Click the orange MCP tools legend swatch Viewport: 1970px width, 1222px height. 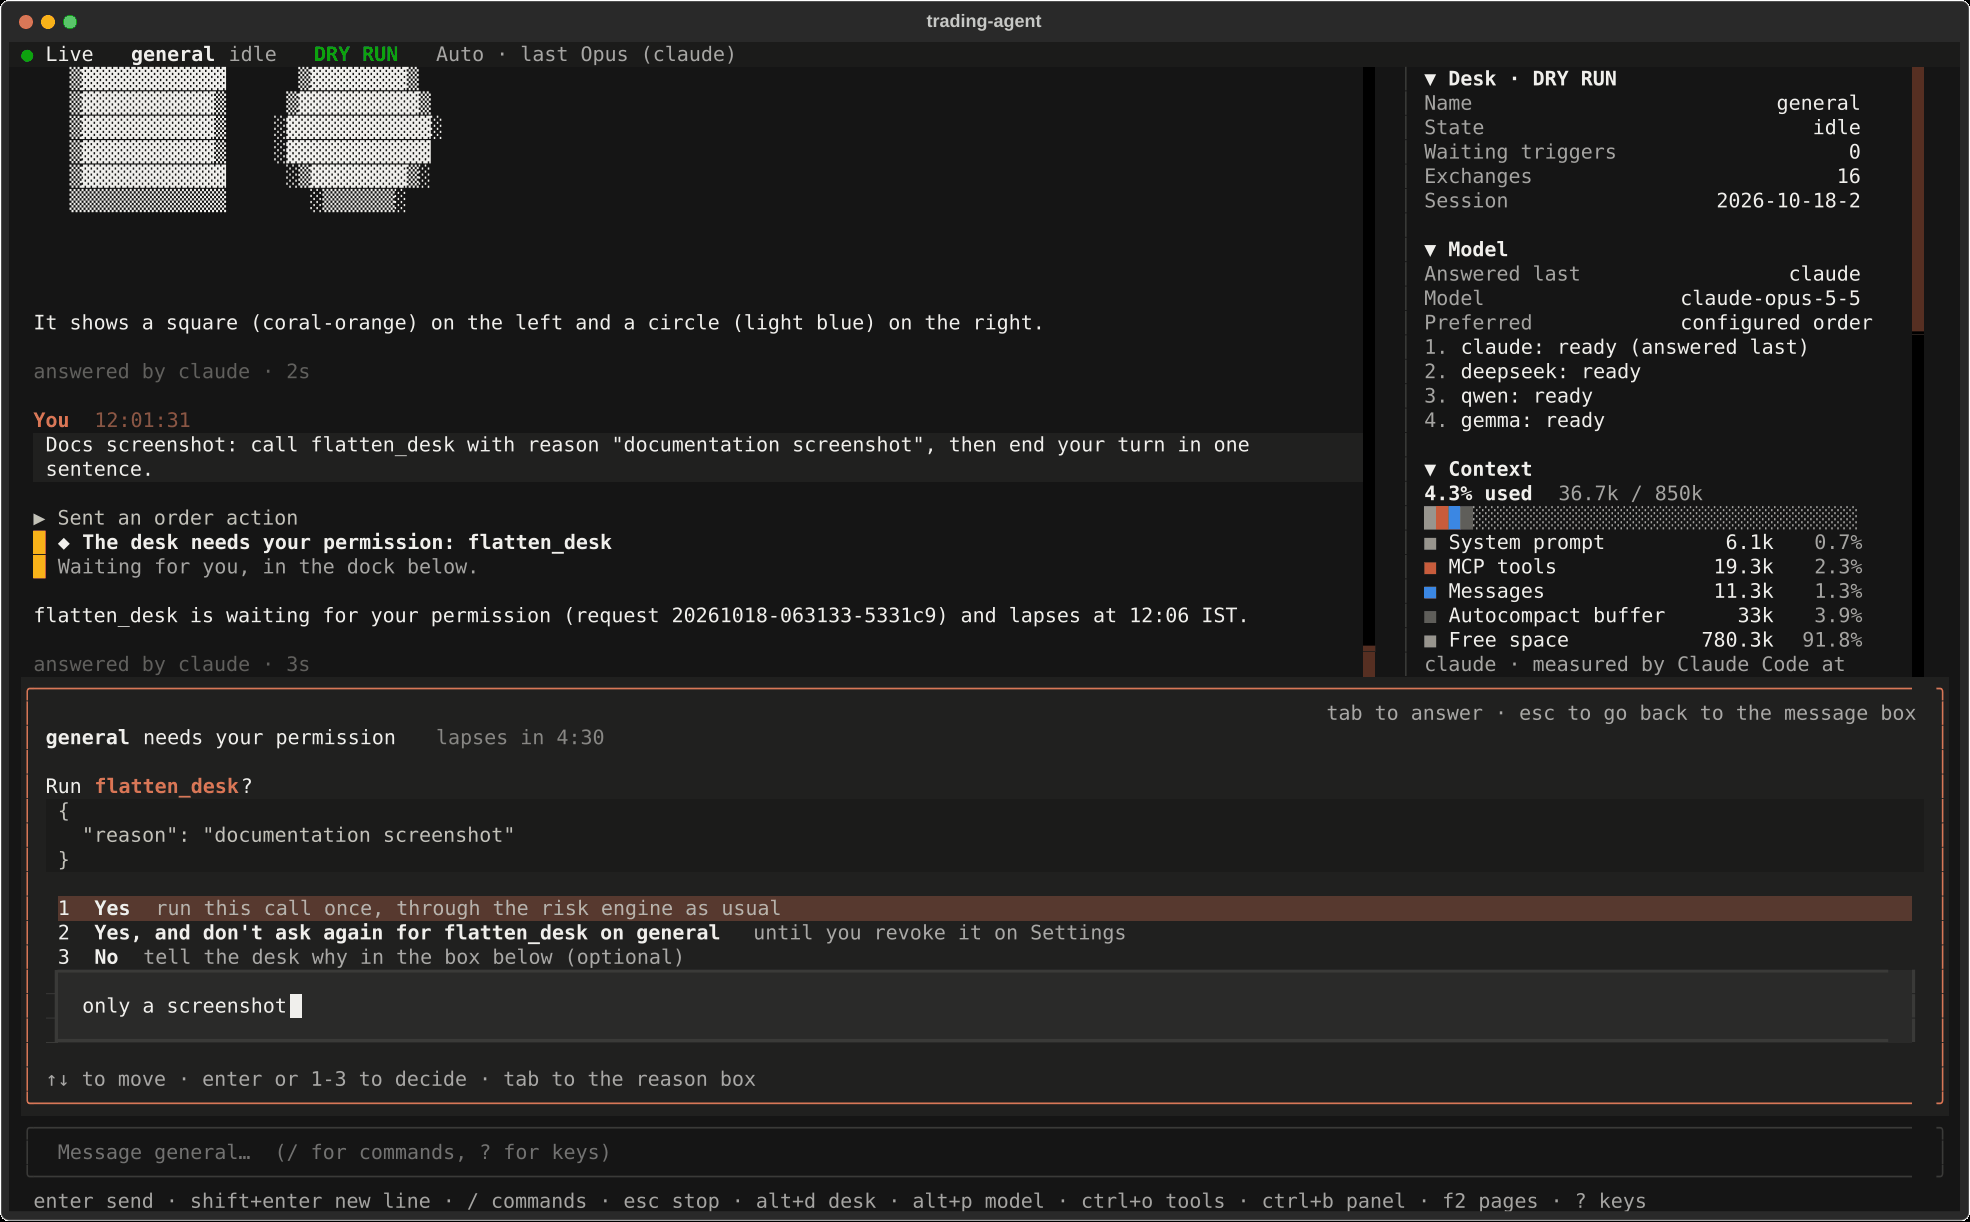tap(1430, 568)
